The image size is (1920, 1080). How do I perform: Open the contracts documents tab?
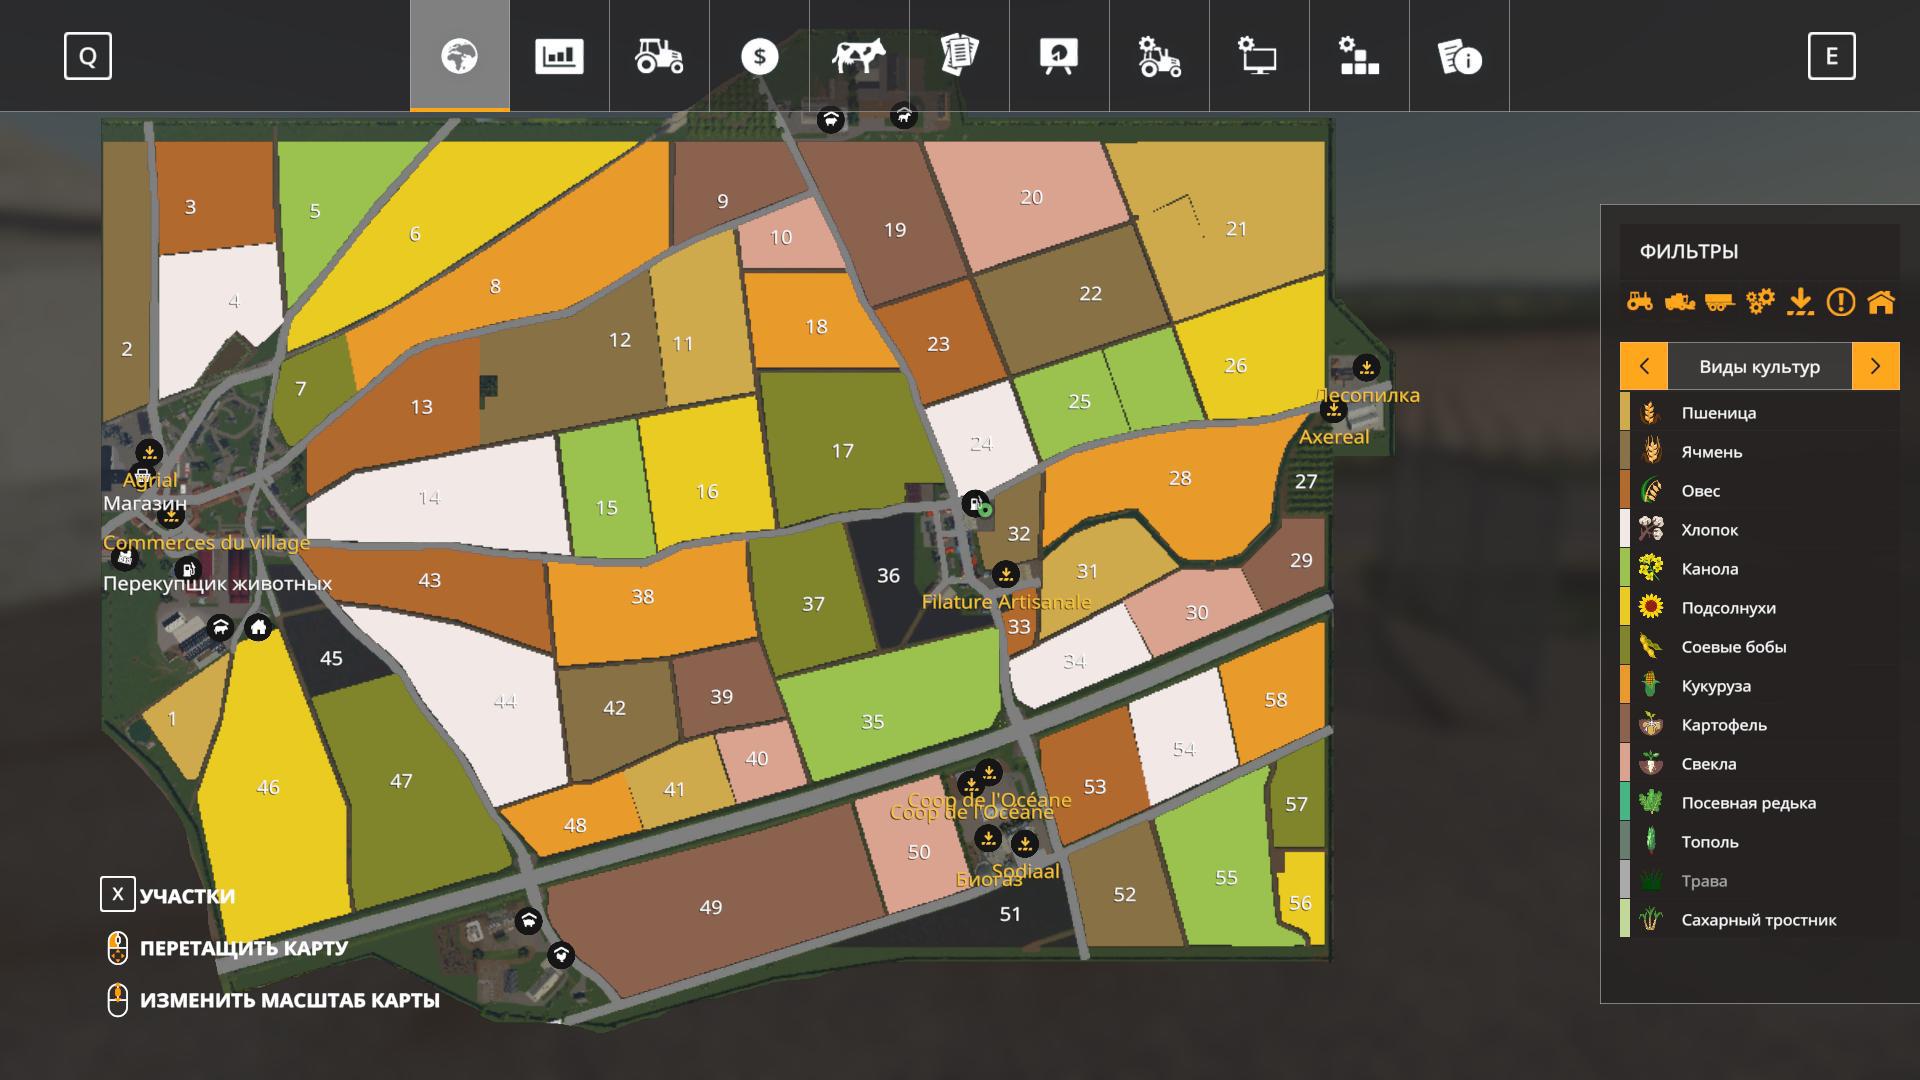point(959,56)
